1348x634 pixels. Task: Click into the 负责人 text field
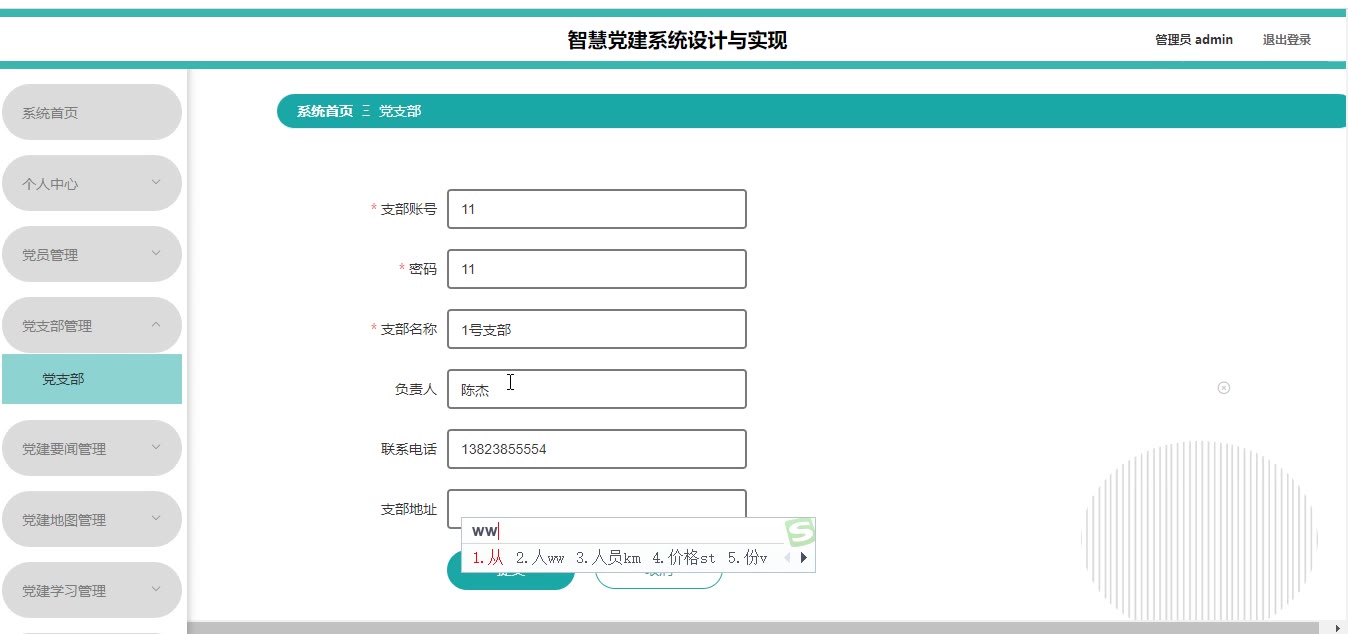coord(597,389)
